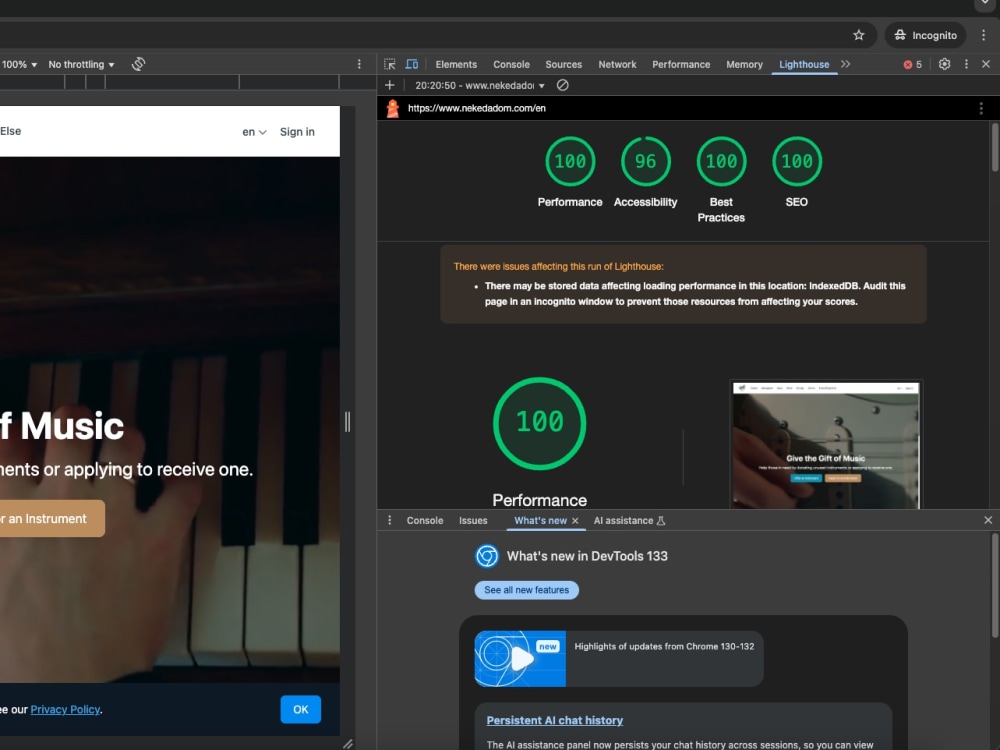Open the en language dropdown
The width and height of the screenshot is (1000, 750).
click(x=254, y=132)
